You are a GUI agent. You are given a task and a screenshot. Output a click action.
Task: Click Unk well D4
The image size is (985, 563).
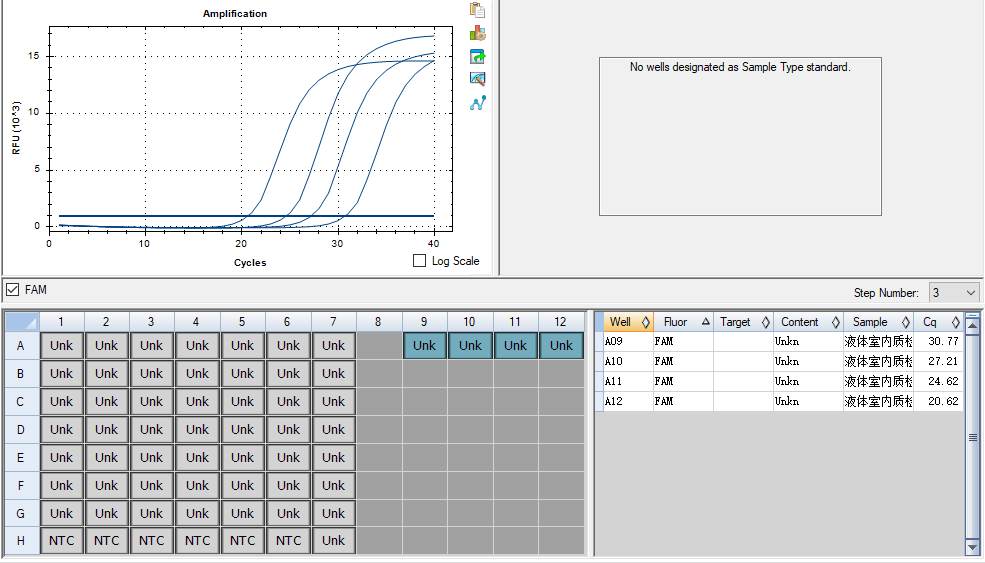(x=197, y=430)
